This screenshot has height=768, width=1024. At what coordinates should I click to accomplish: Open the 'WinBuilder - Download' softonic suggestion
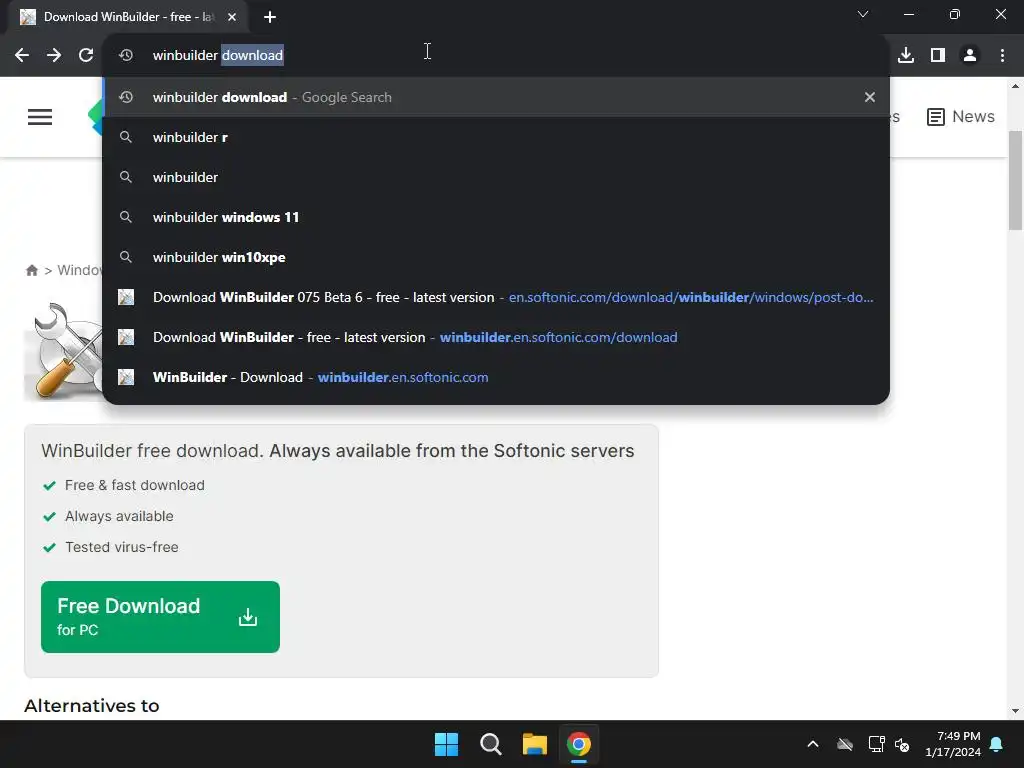tap(496, 377)
